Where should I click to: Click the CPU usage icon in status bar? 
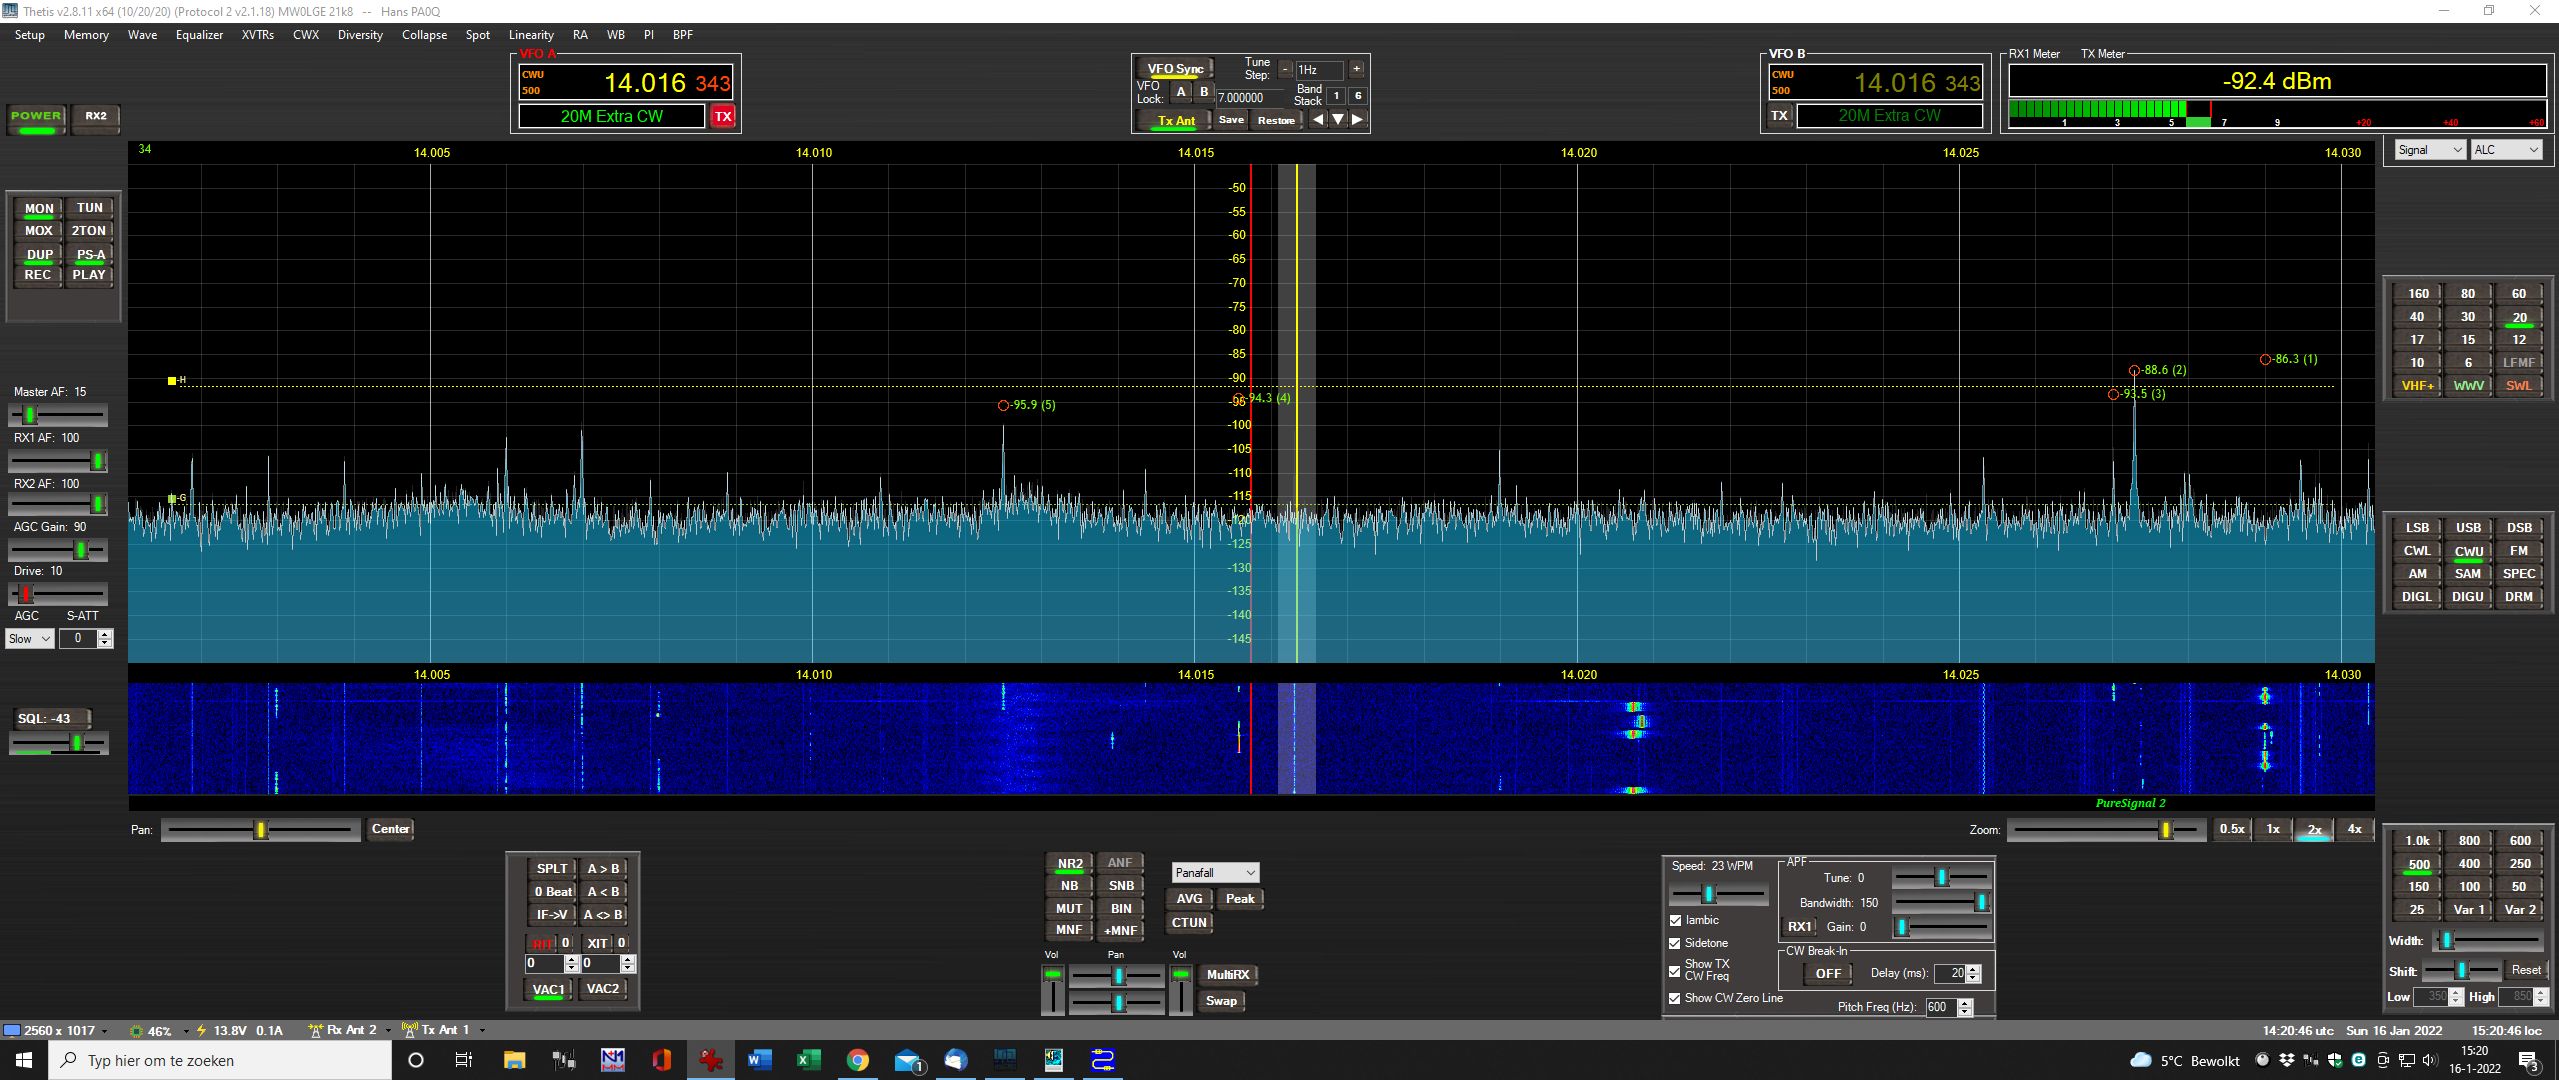tap(137, 1031)
